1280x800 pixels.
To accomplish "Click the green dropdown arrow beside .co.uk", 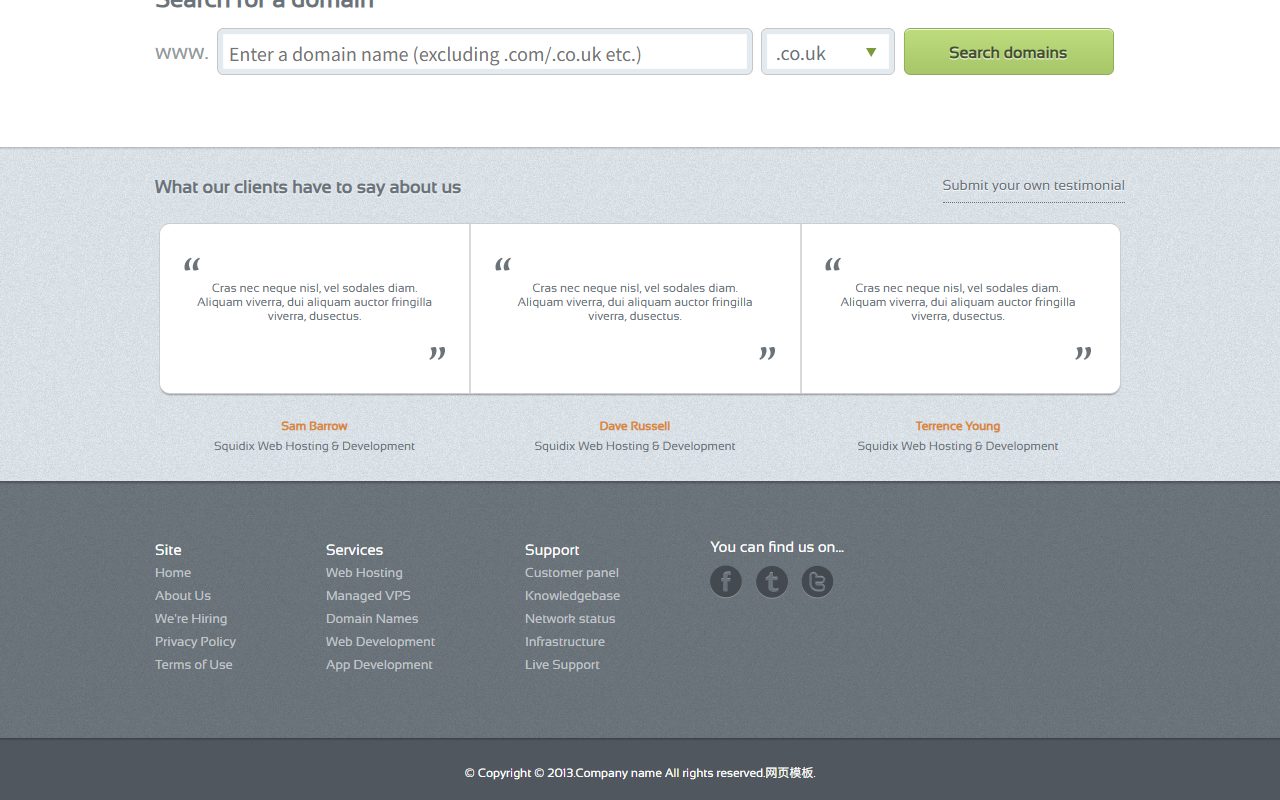I will [x=871, y=52].
